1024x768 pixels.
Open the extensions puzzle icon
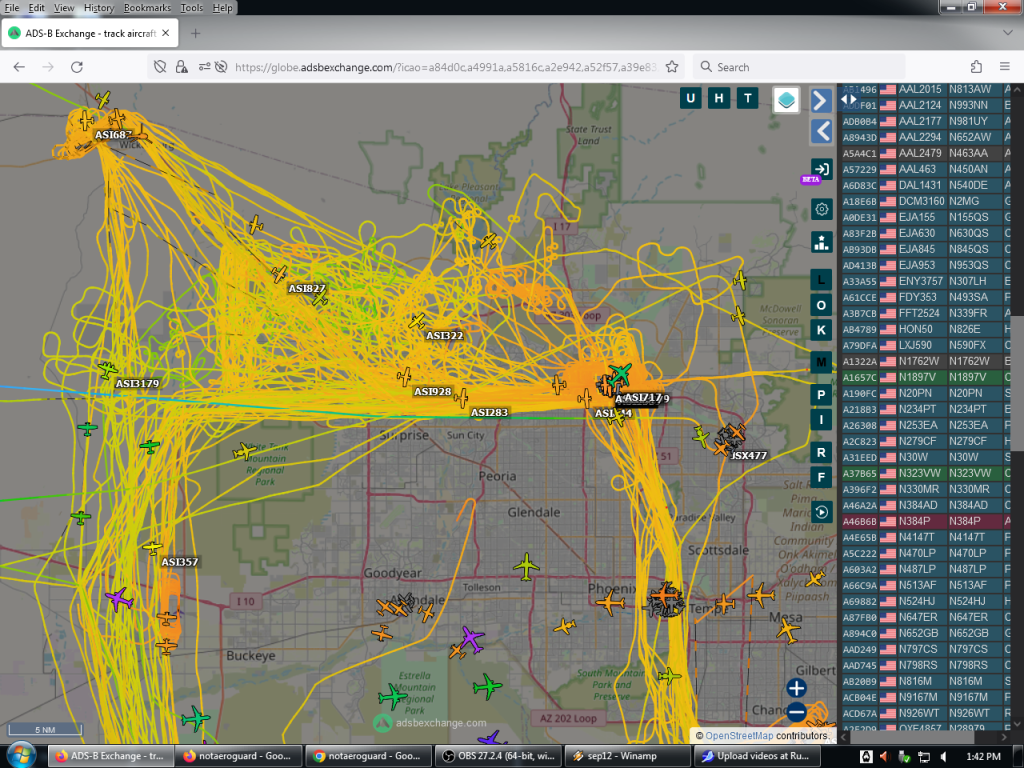976,67
